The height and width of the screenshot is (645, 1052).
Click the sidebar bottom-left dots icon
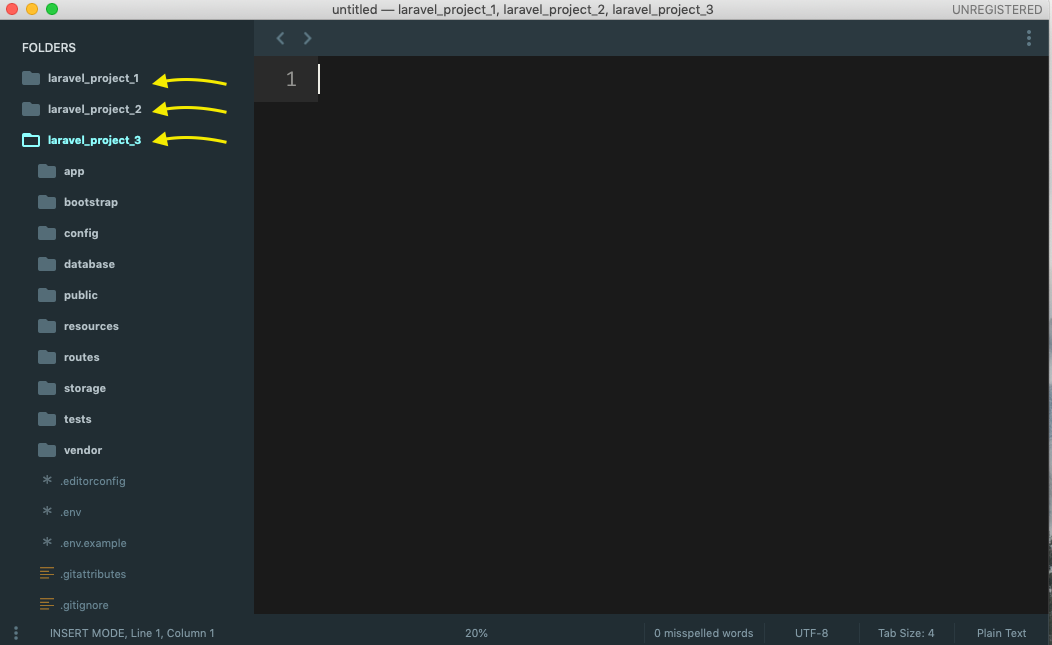15,633
